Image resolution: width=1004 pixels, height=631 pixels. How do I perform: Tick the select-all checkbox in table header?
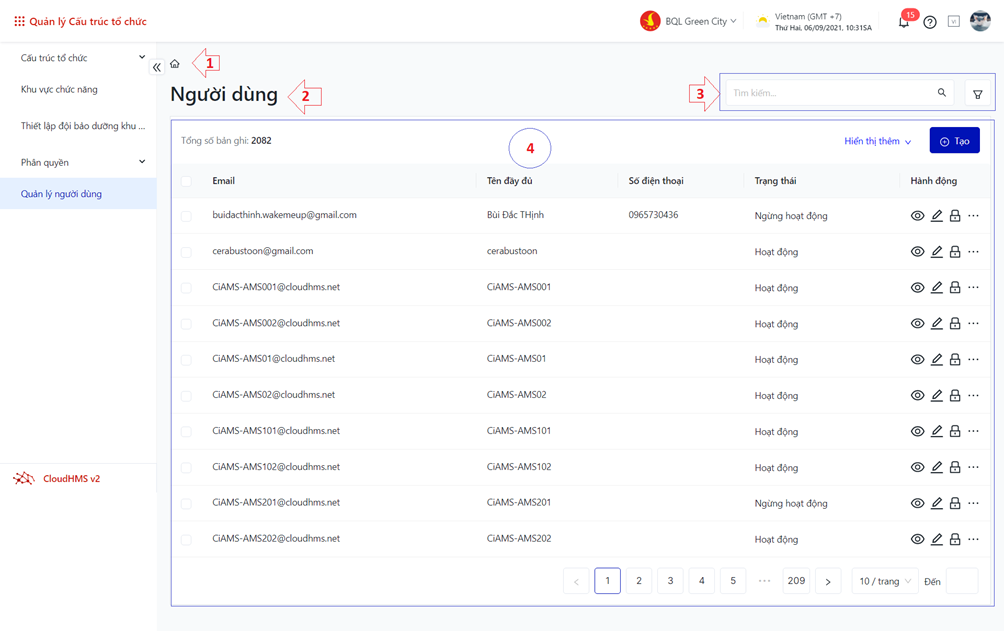tap(186, 181)
